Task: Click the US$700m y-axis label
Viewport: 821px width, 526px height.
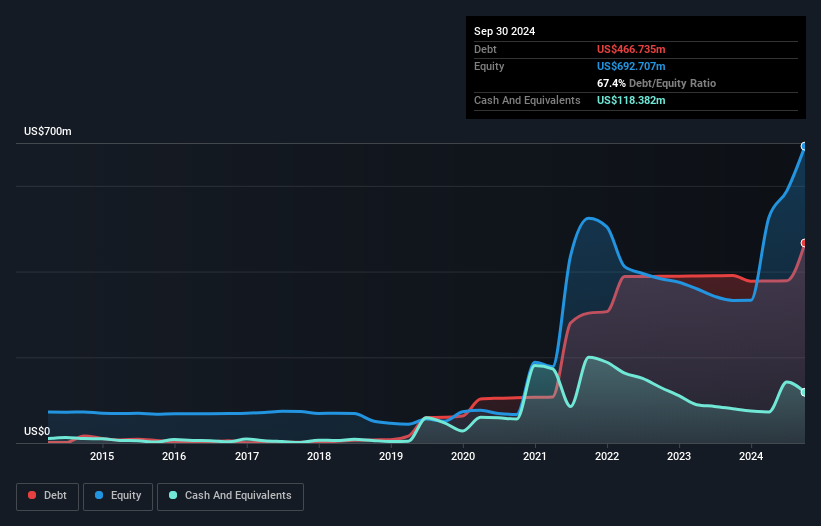Action: (48, 131)
